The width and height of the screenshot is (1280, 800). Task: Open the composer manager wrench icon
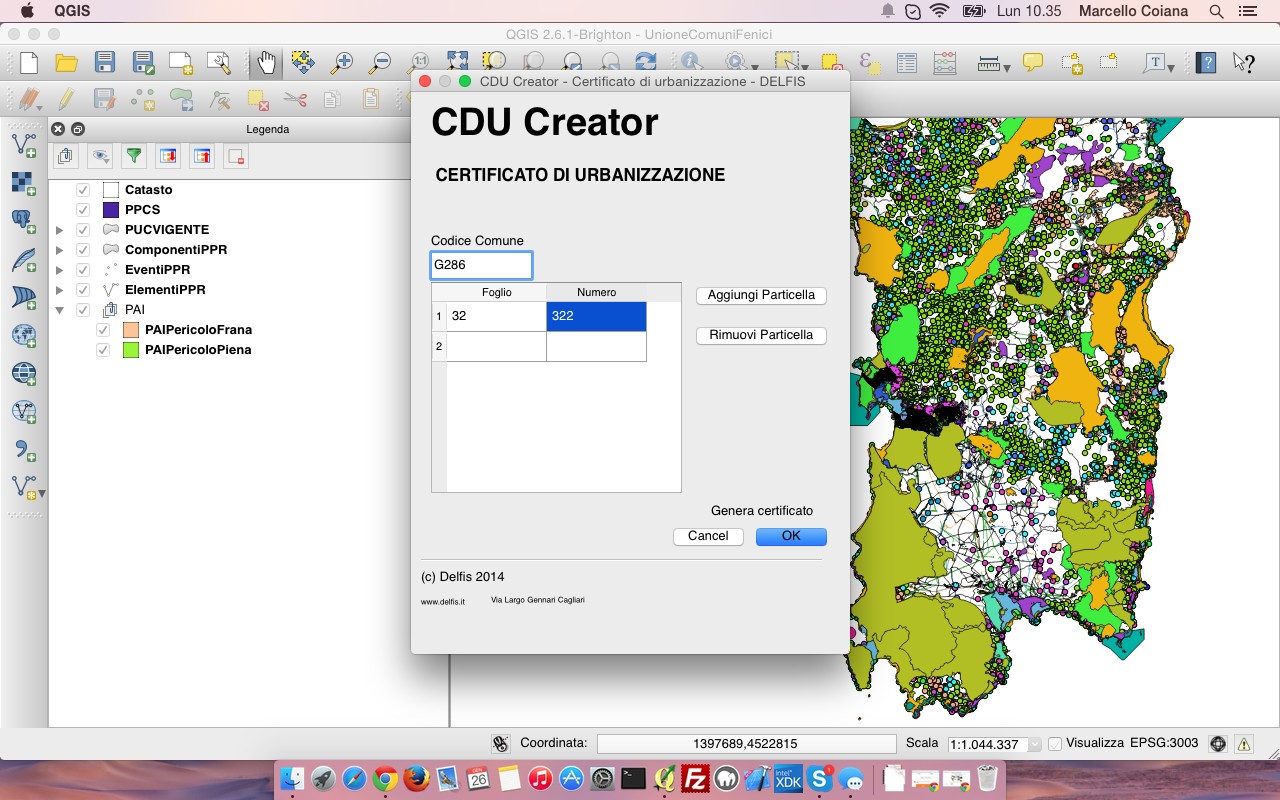(x=219, y=63)
